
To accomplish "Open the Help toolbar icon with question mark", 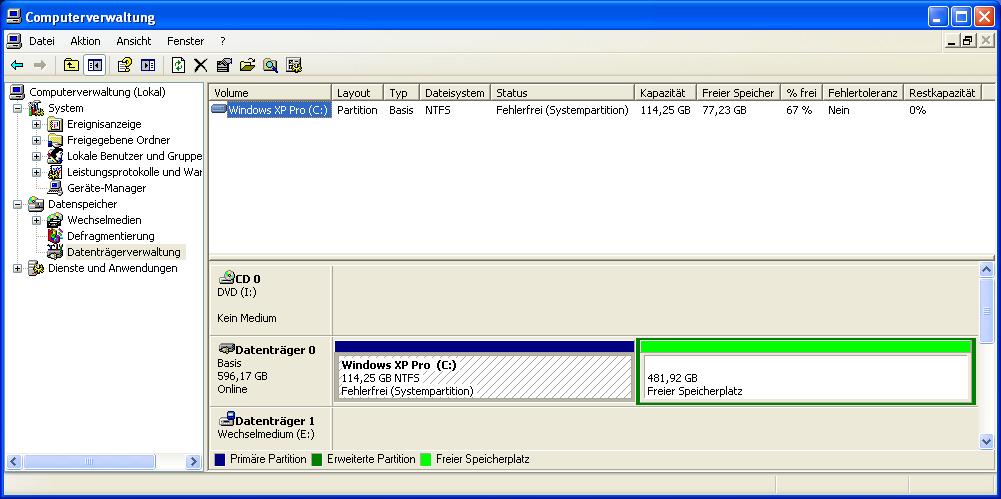I will click(124, 65).
